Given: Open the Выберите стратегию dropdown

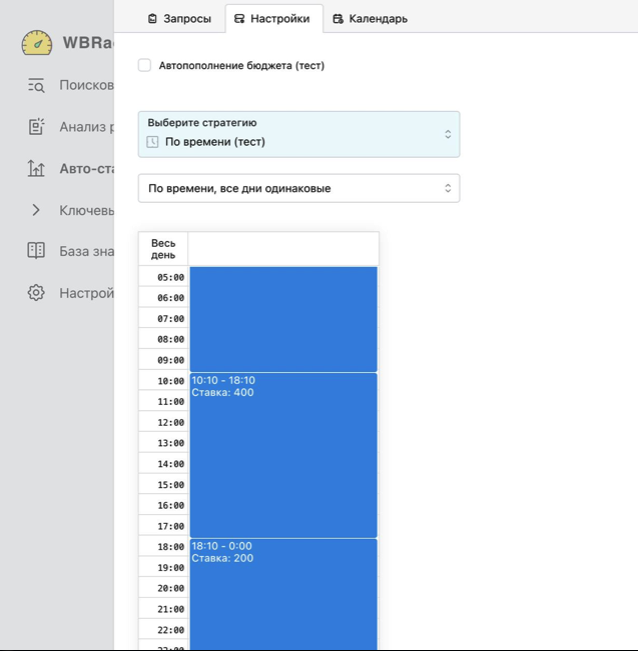Looking at the screenshot, I should tap(299, 134).
